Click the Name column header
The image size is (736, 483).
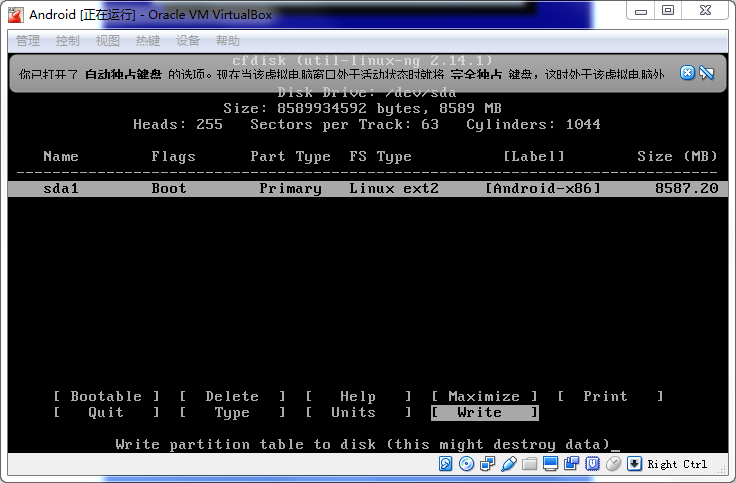61,156
